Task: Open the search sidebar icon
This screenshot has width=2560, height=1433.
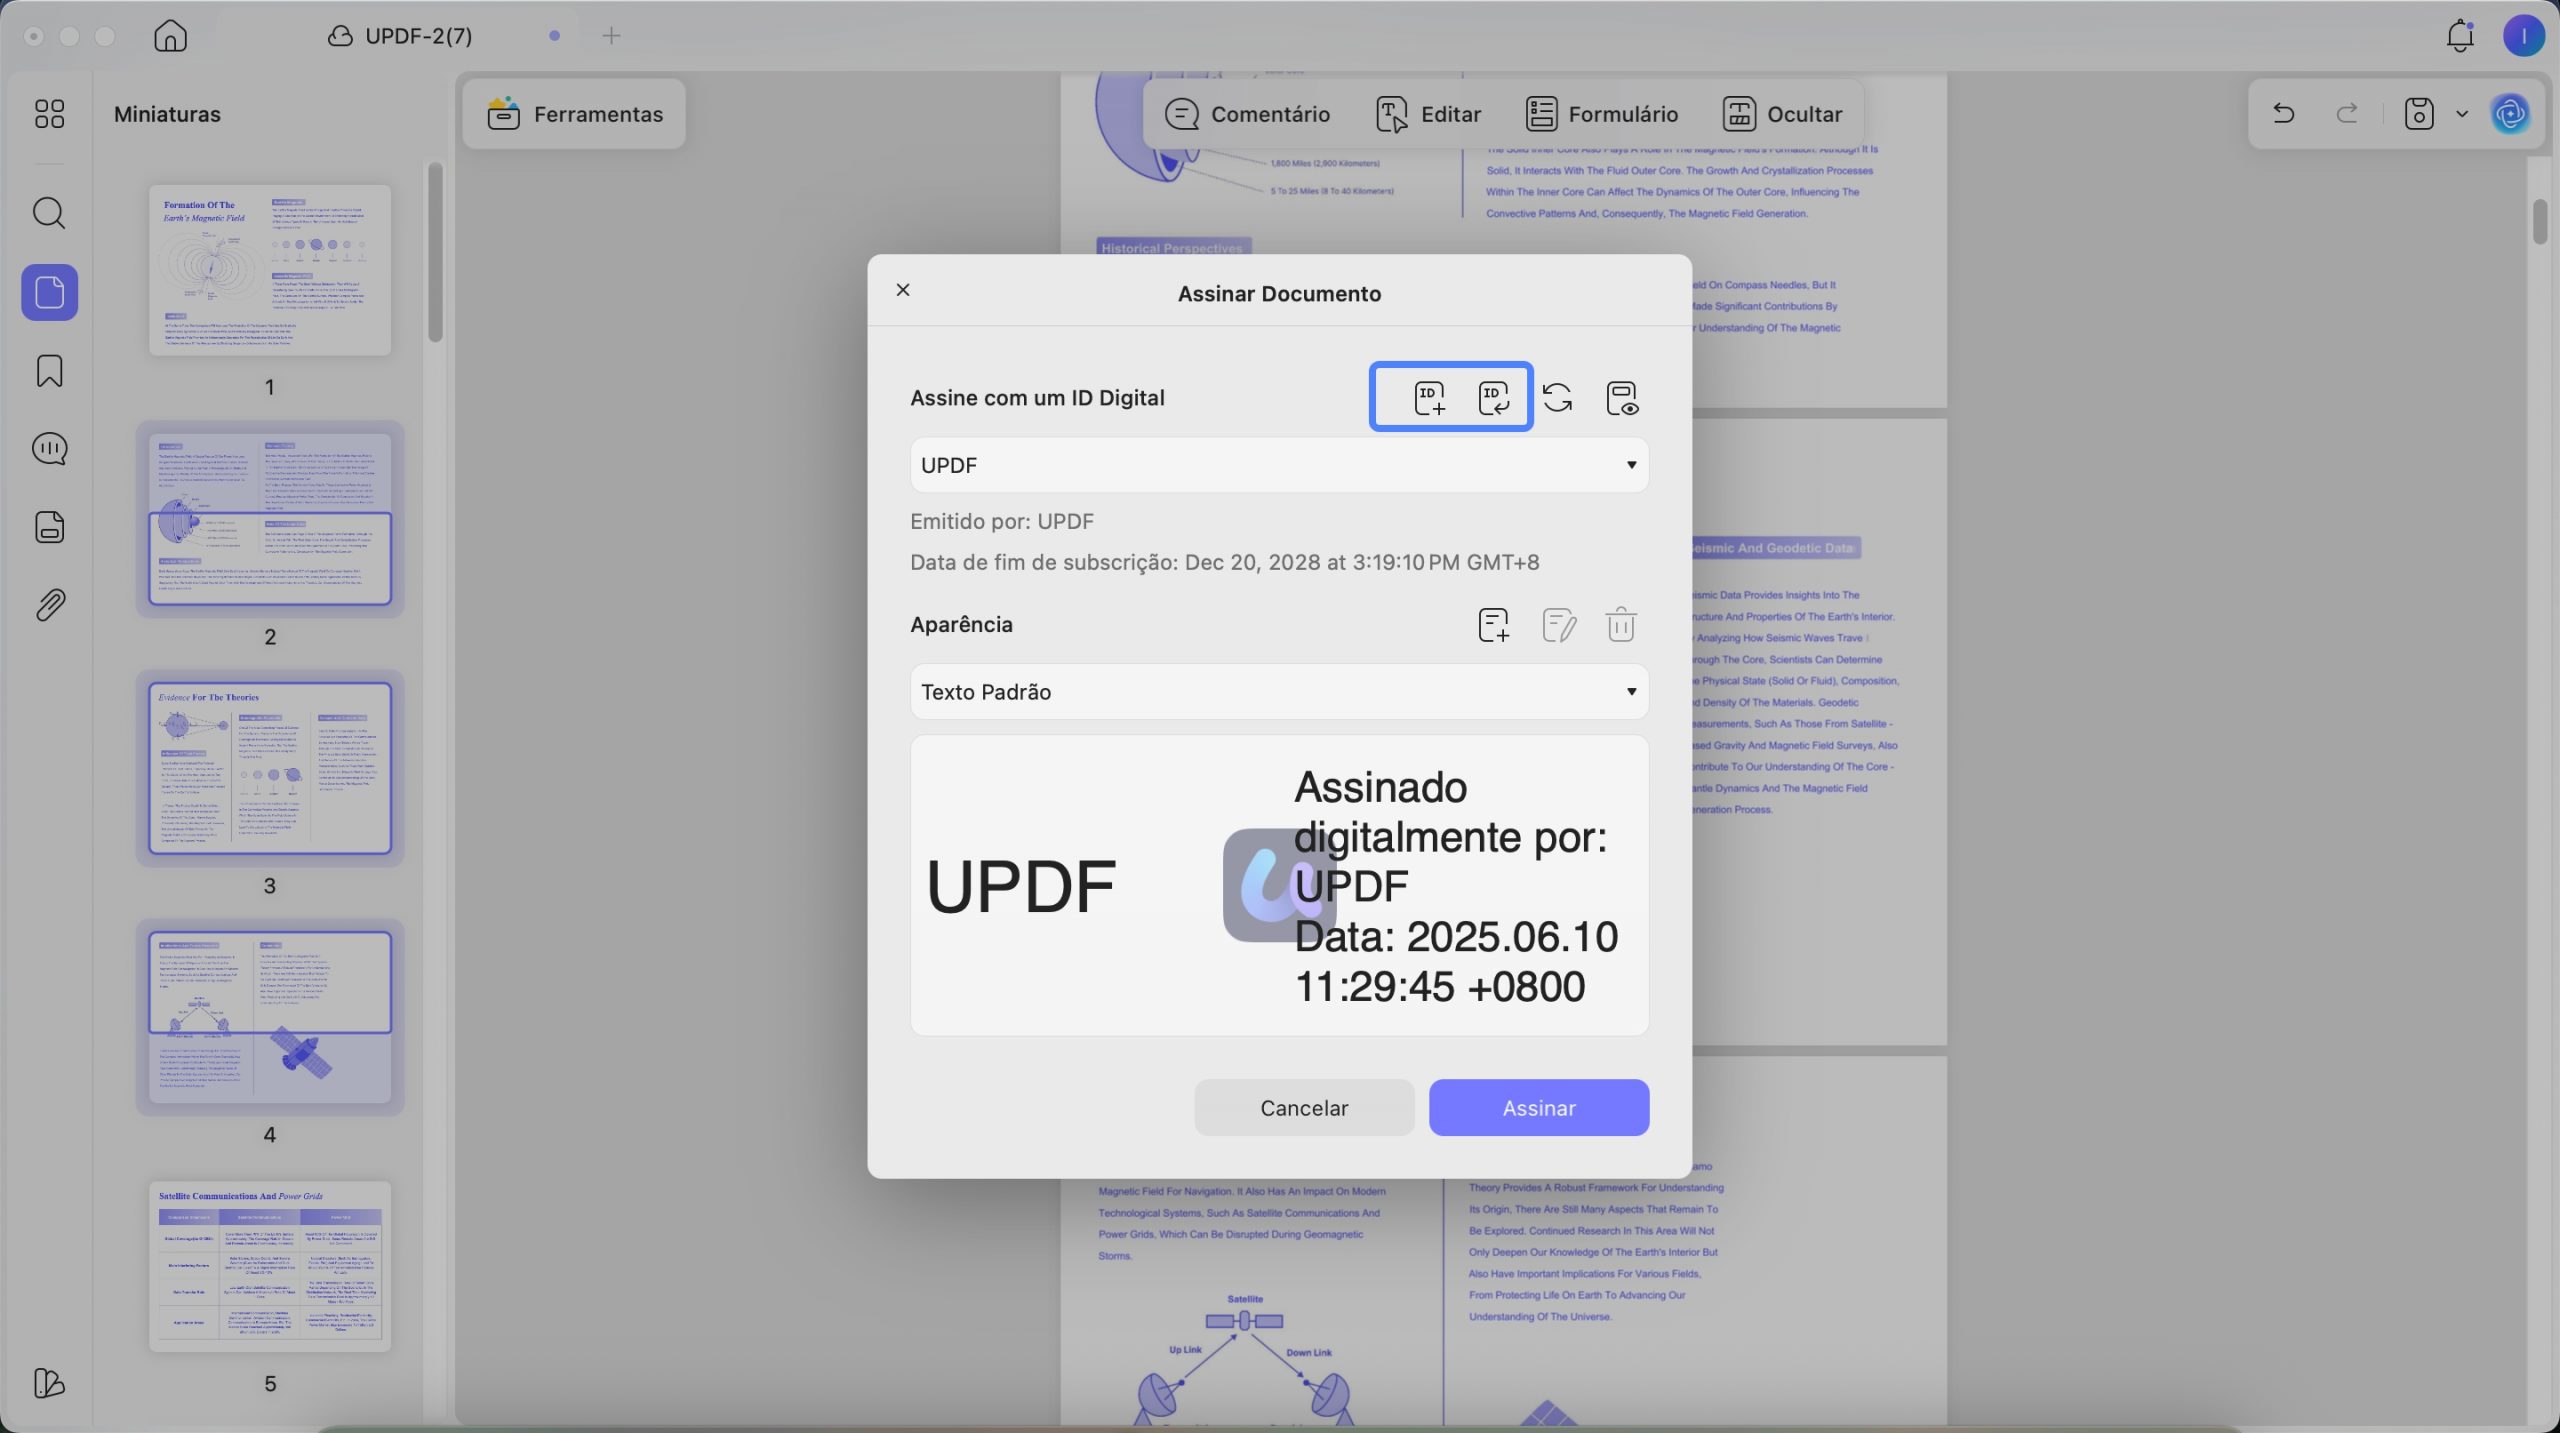Action: pos(49,213)
